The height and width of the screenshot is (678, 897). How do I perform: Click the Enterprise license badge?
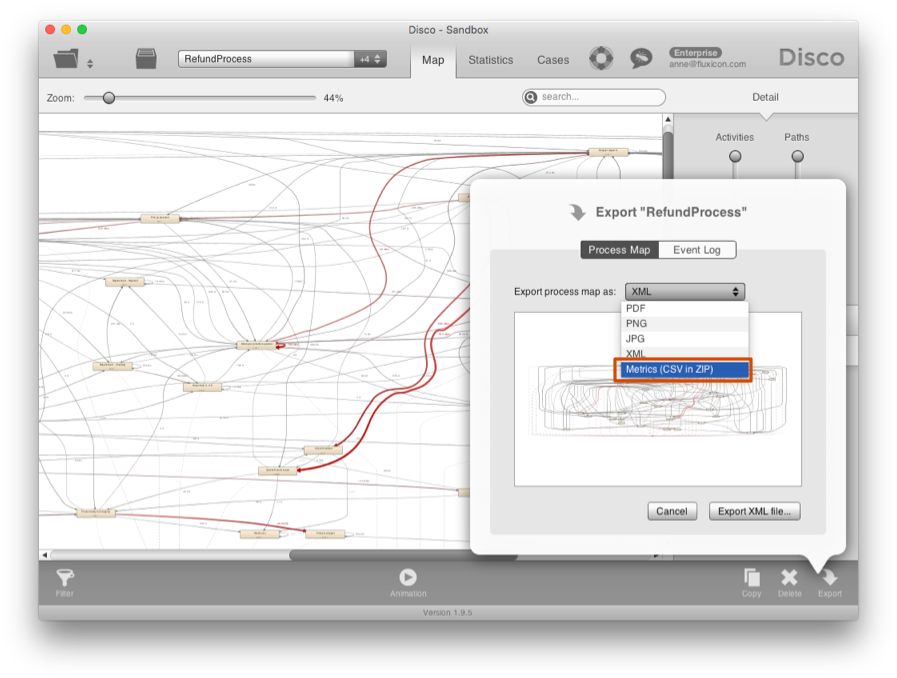(695, 53)
